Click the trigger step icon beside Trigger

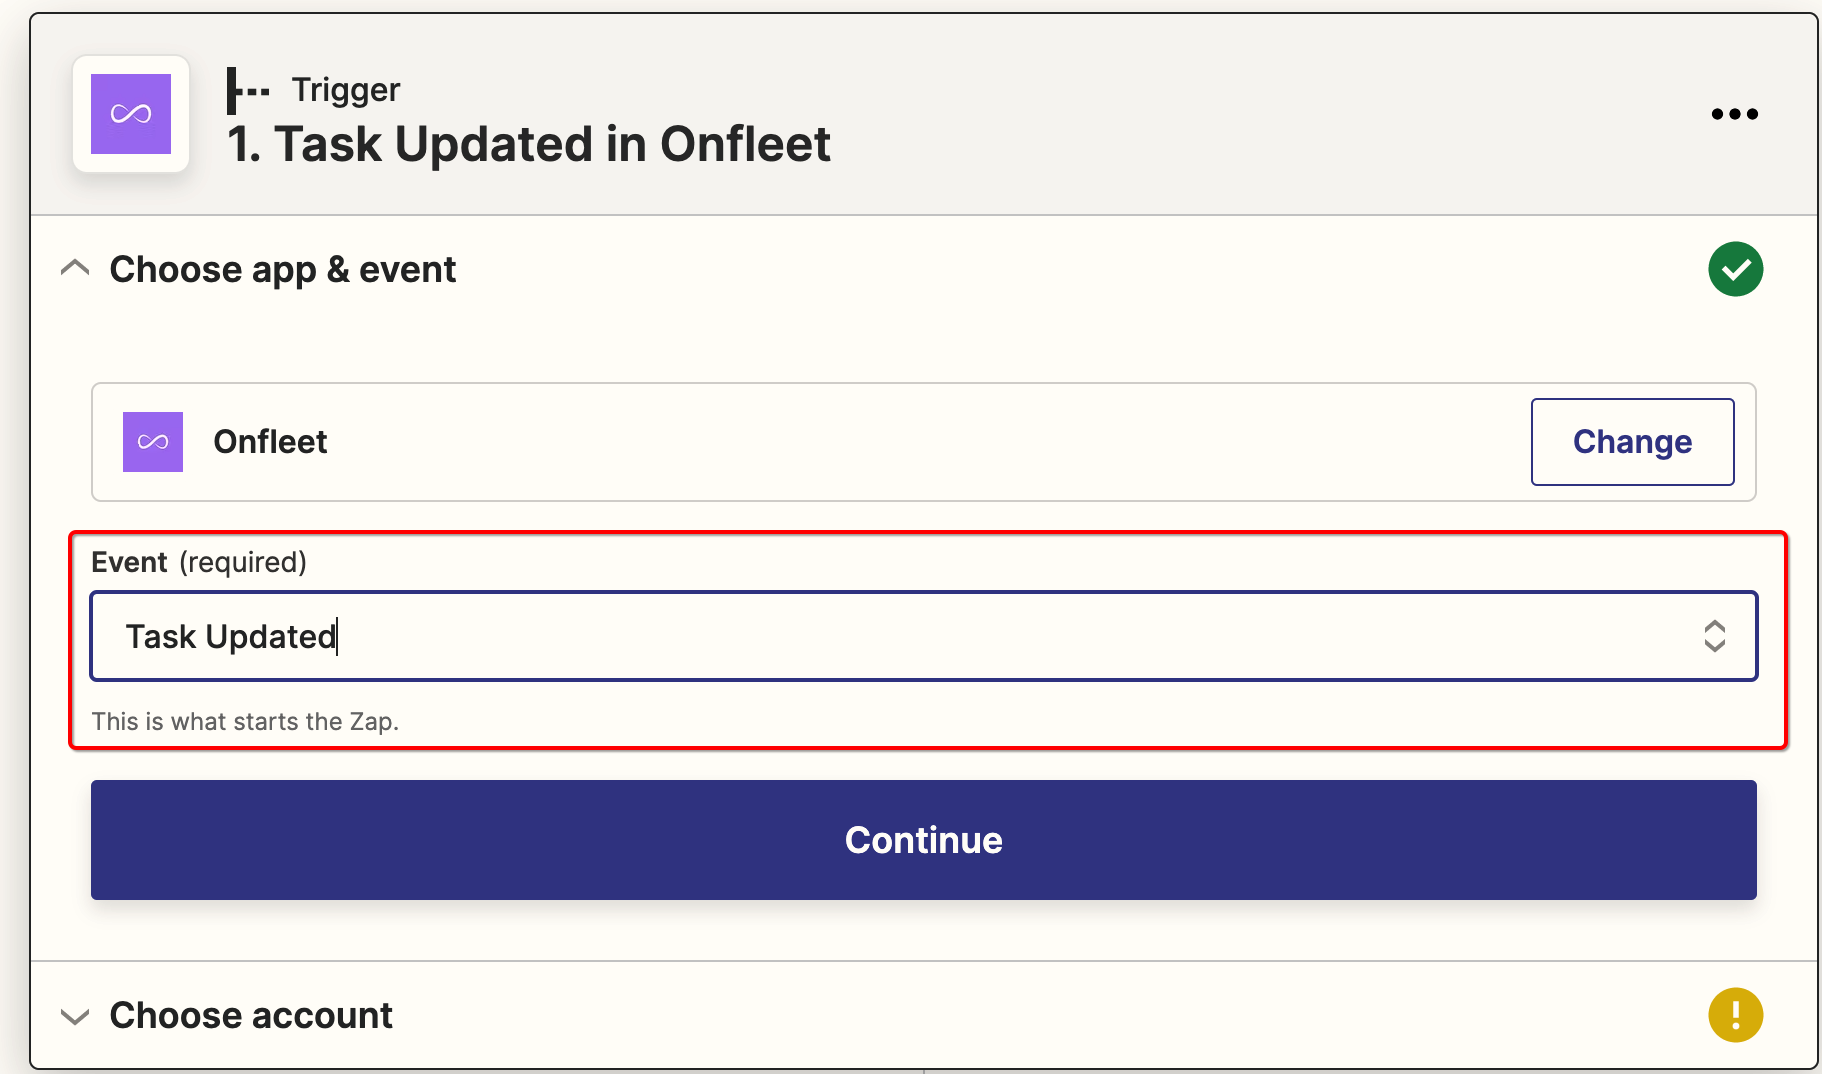click(x=248, y=91)
